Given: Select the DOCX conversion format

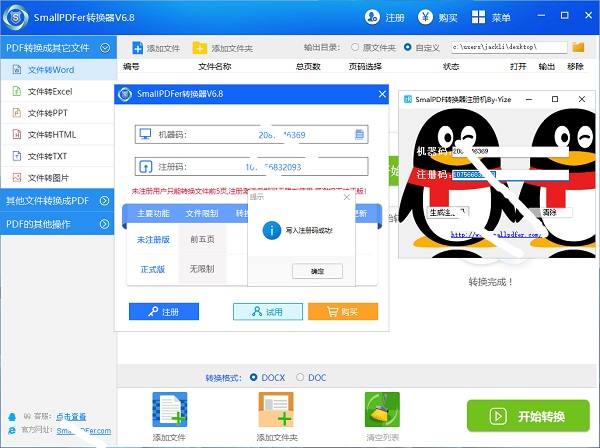Looking at the screenshot, I should pyautogui.click(x=253, y=377).
